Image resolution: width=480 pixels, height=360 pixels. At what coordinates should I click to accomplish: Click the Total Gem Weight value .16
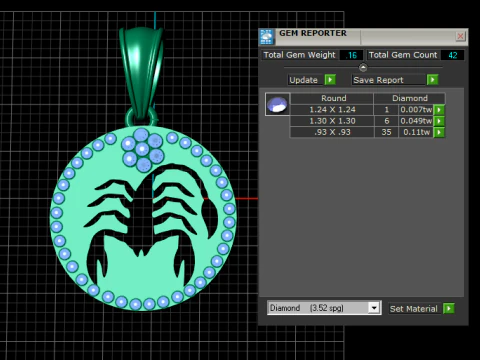351,55
